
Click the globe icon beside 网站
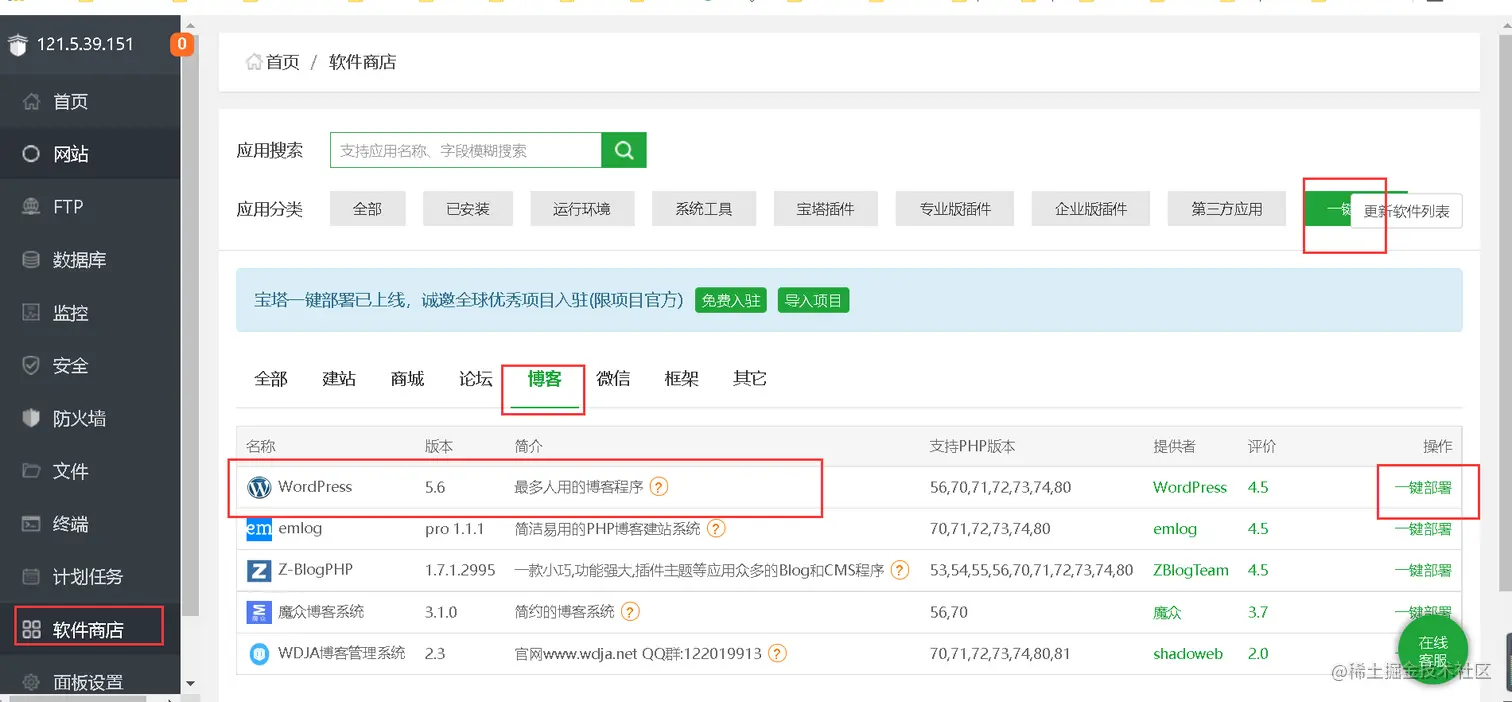[x=32, y=155]
